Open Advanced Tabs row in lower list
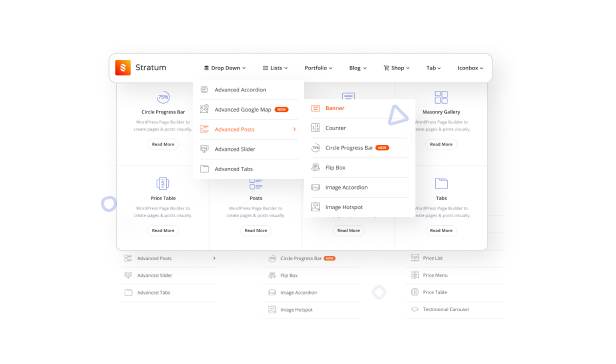Screen dimensions: 616x364 pos(169,293)
